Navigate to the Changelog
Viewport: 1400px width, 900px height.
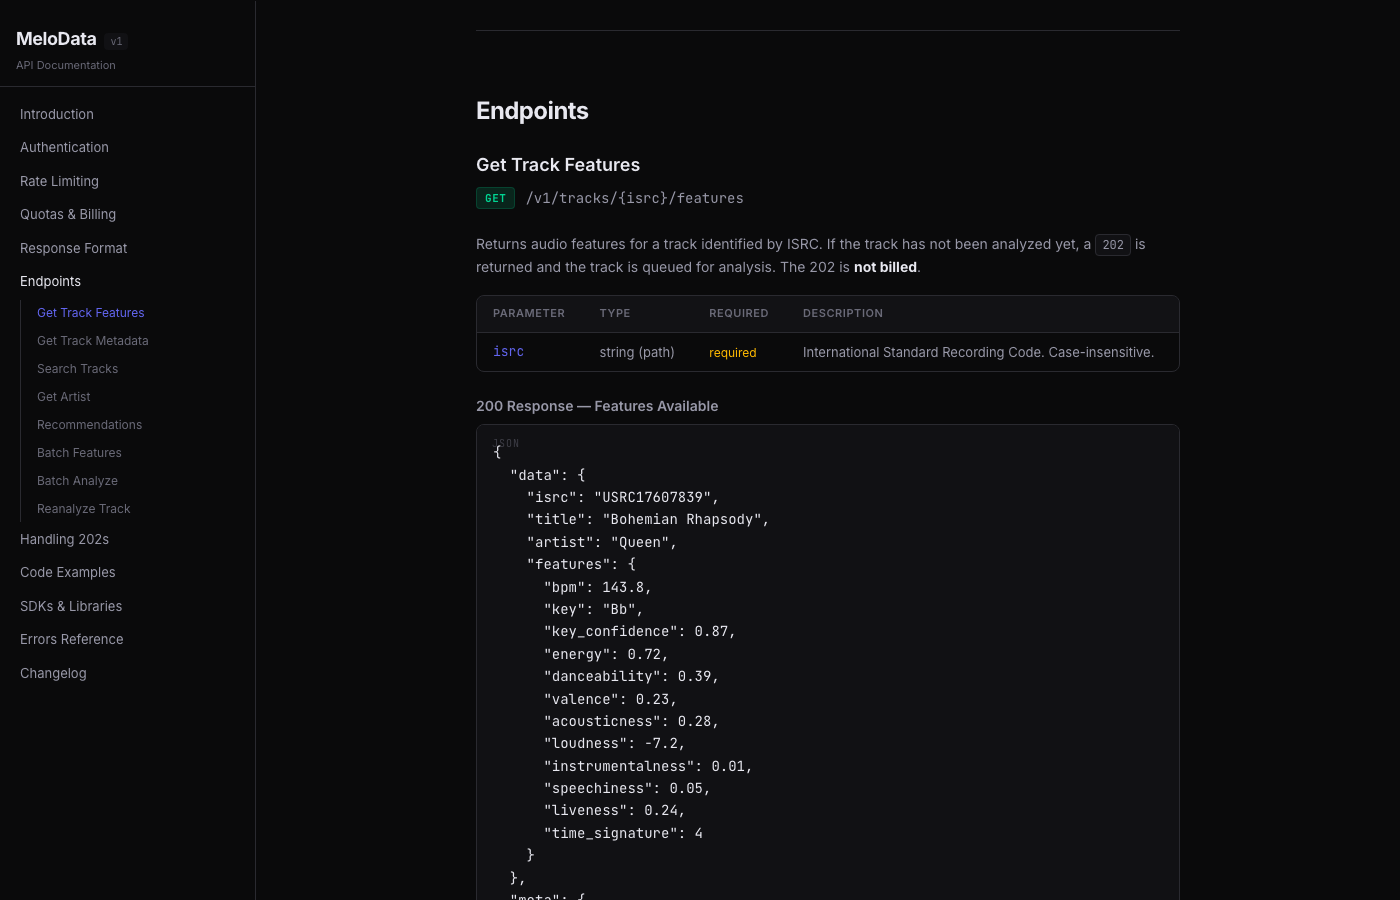[53, 673]
